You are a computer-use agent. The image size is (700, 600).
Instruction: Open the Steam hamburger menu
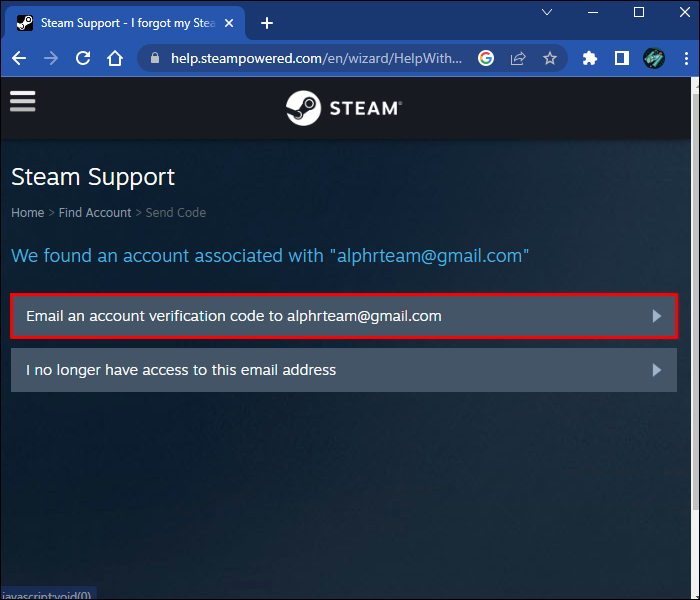(22, 101)
